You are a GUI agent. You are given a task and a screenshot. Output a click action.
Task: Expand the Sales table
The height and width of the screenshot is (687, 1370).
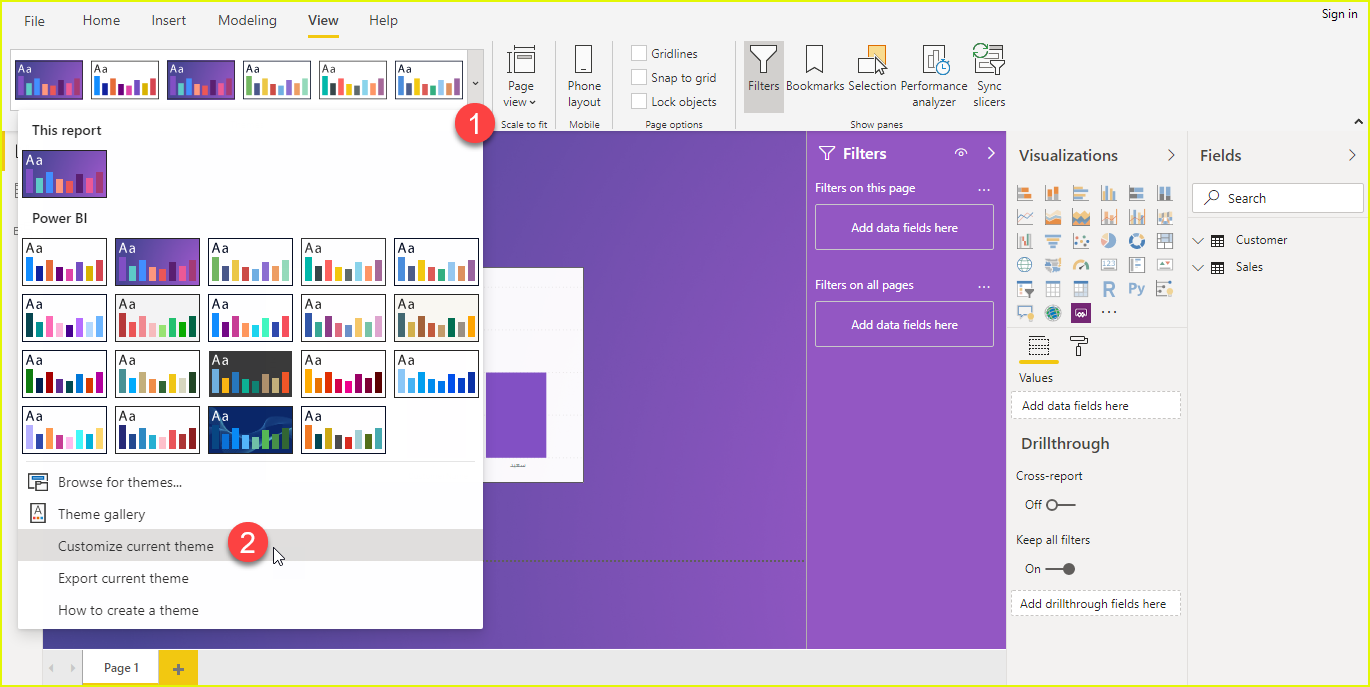(x=1199, y=267)
